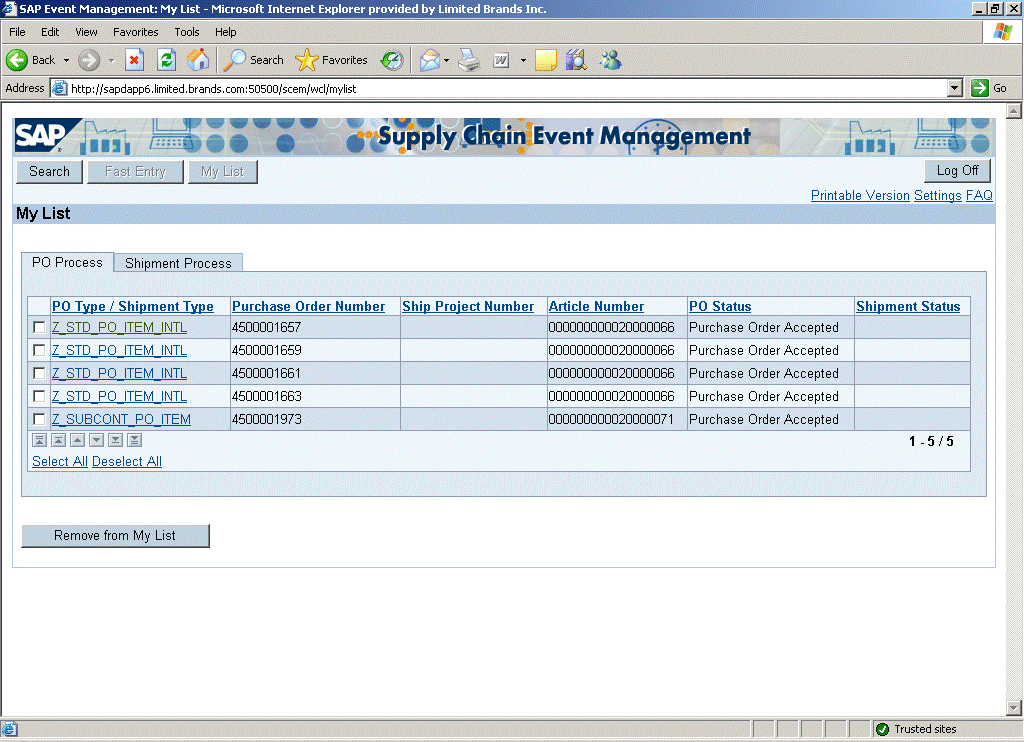The height and width of the screenshot is (742, 1024).
Task: Click the green Go arrow button
Action: [980, 88]
